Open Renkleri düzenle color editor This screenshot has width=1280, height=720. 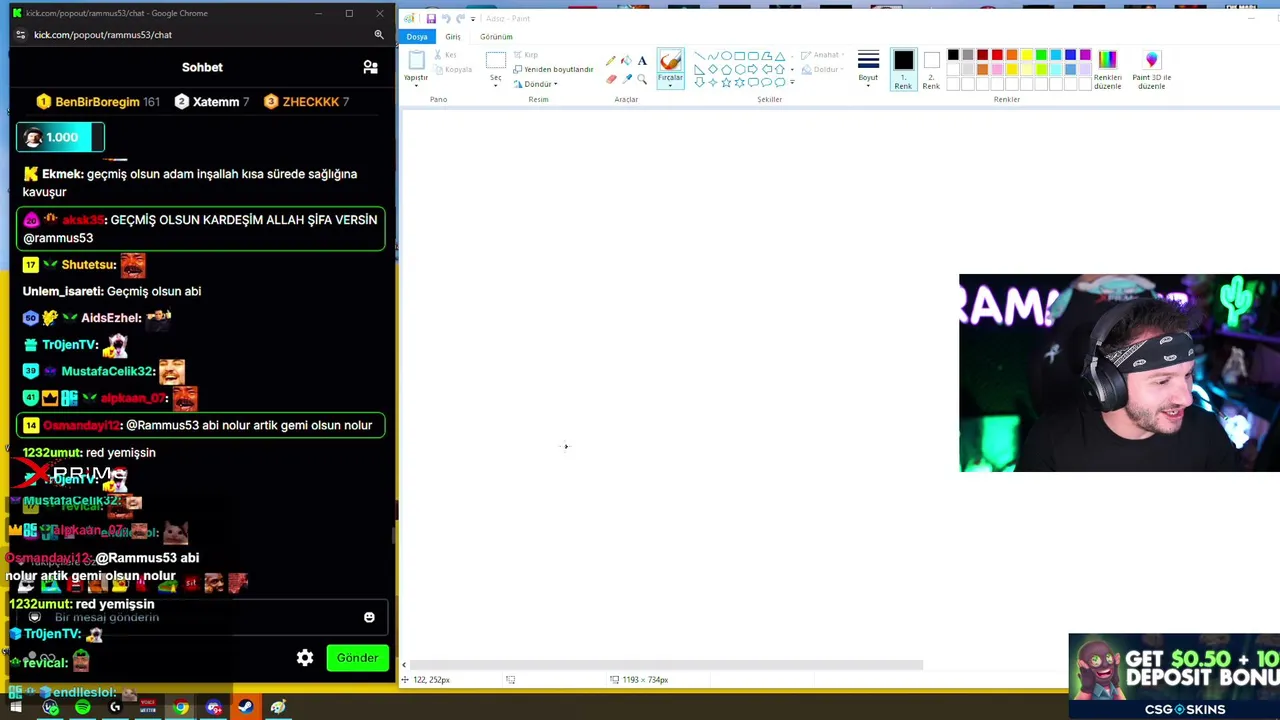(x=1107, y=69)
